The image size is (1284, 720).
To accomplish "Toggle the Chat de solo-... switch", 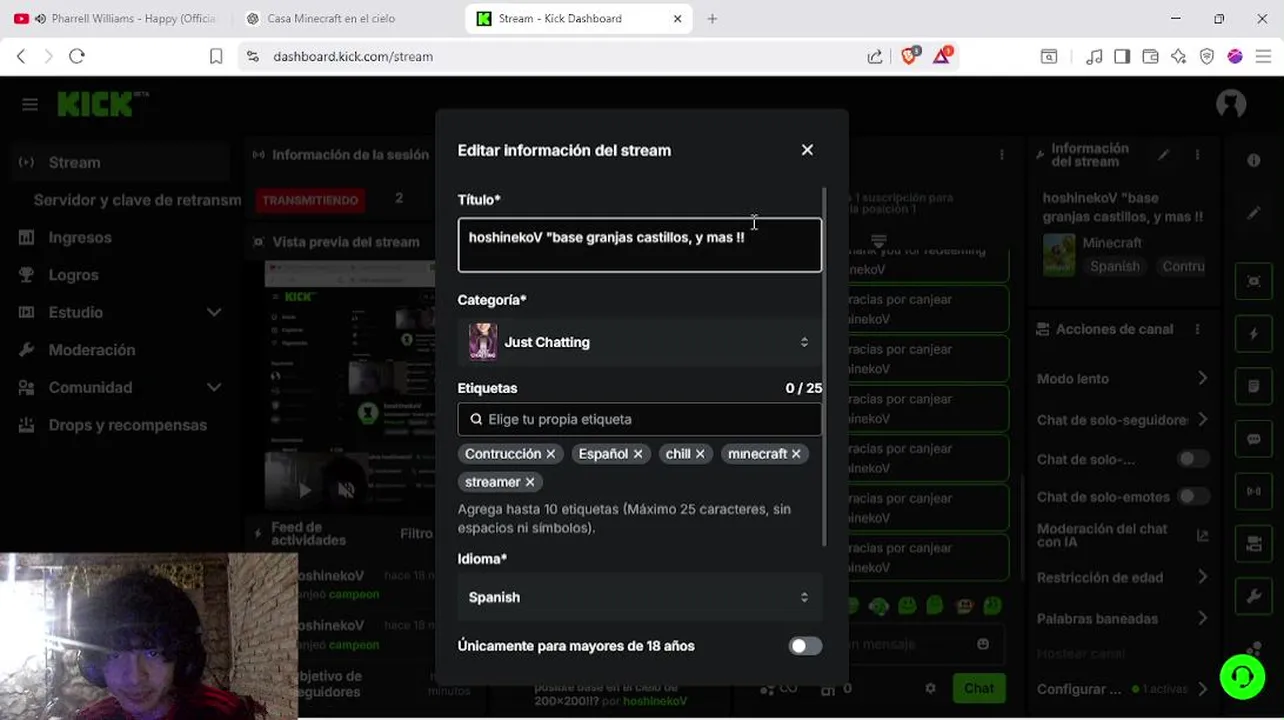I will point(1191,459).
